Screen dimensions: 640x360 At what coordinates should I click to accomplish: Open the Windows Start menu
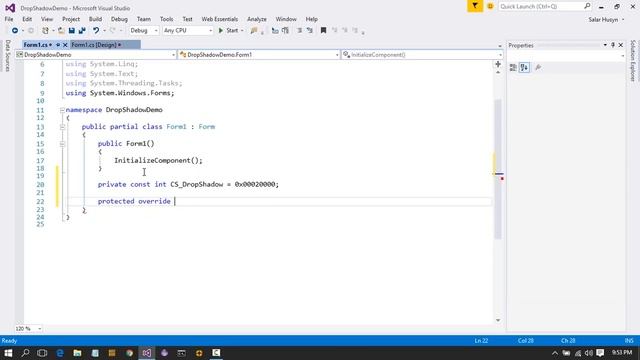(x=8, y=353)
